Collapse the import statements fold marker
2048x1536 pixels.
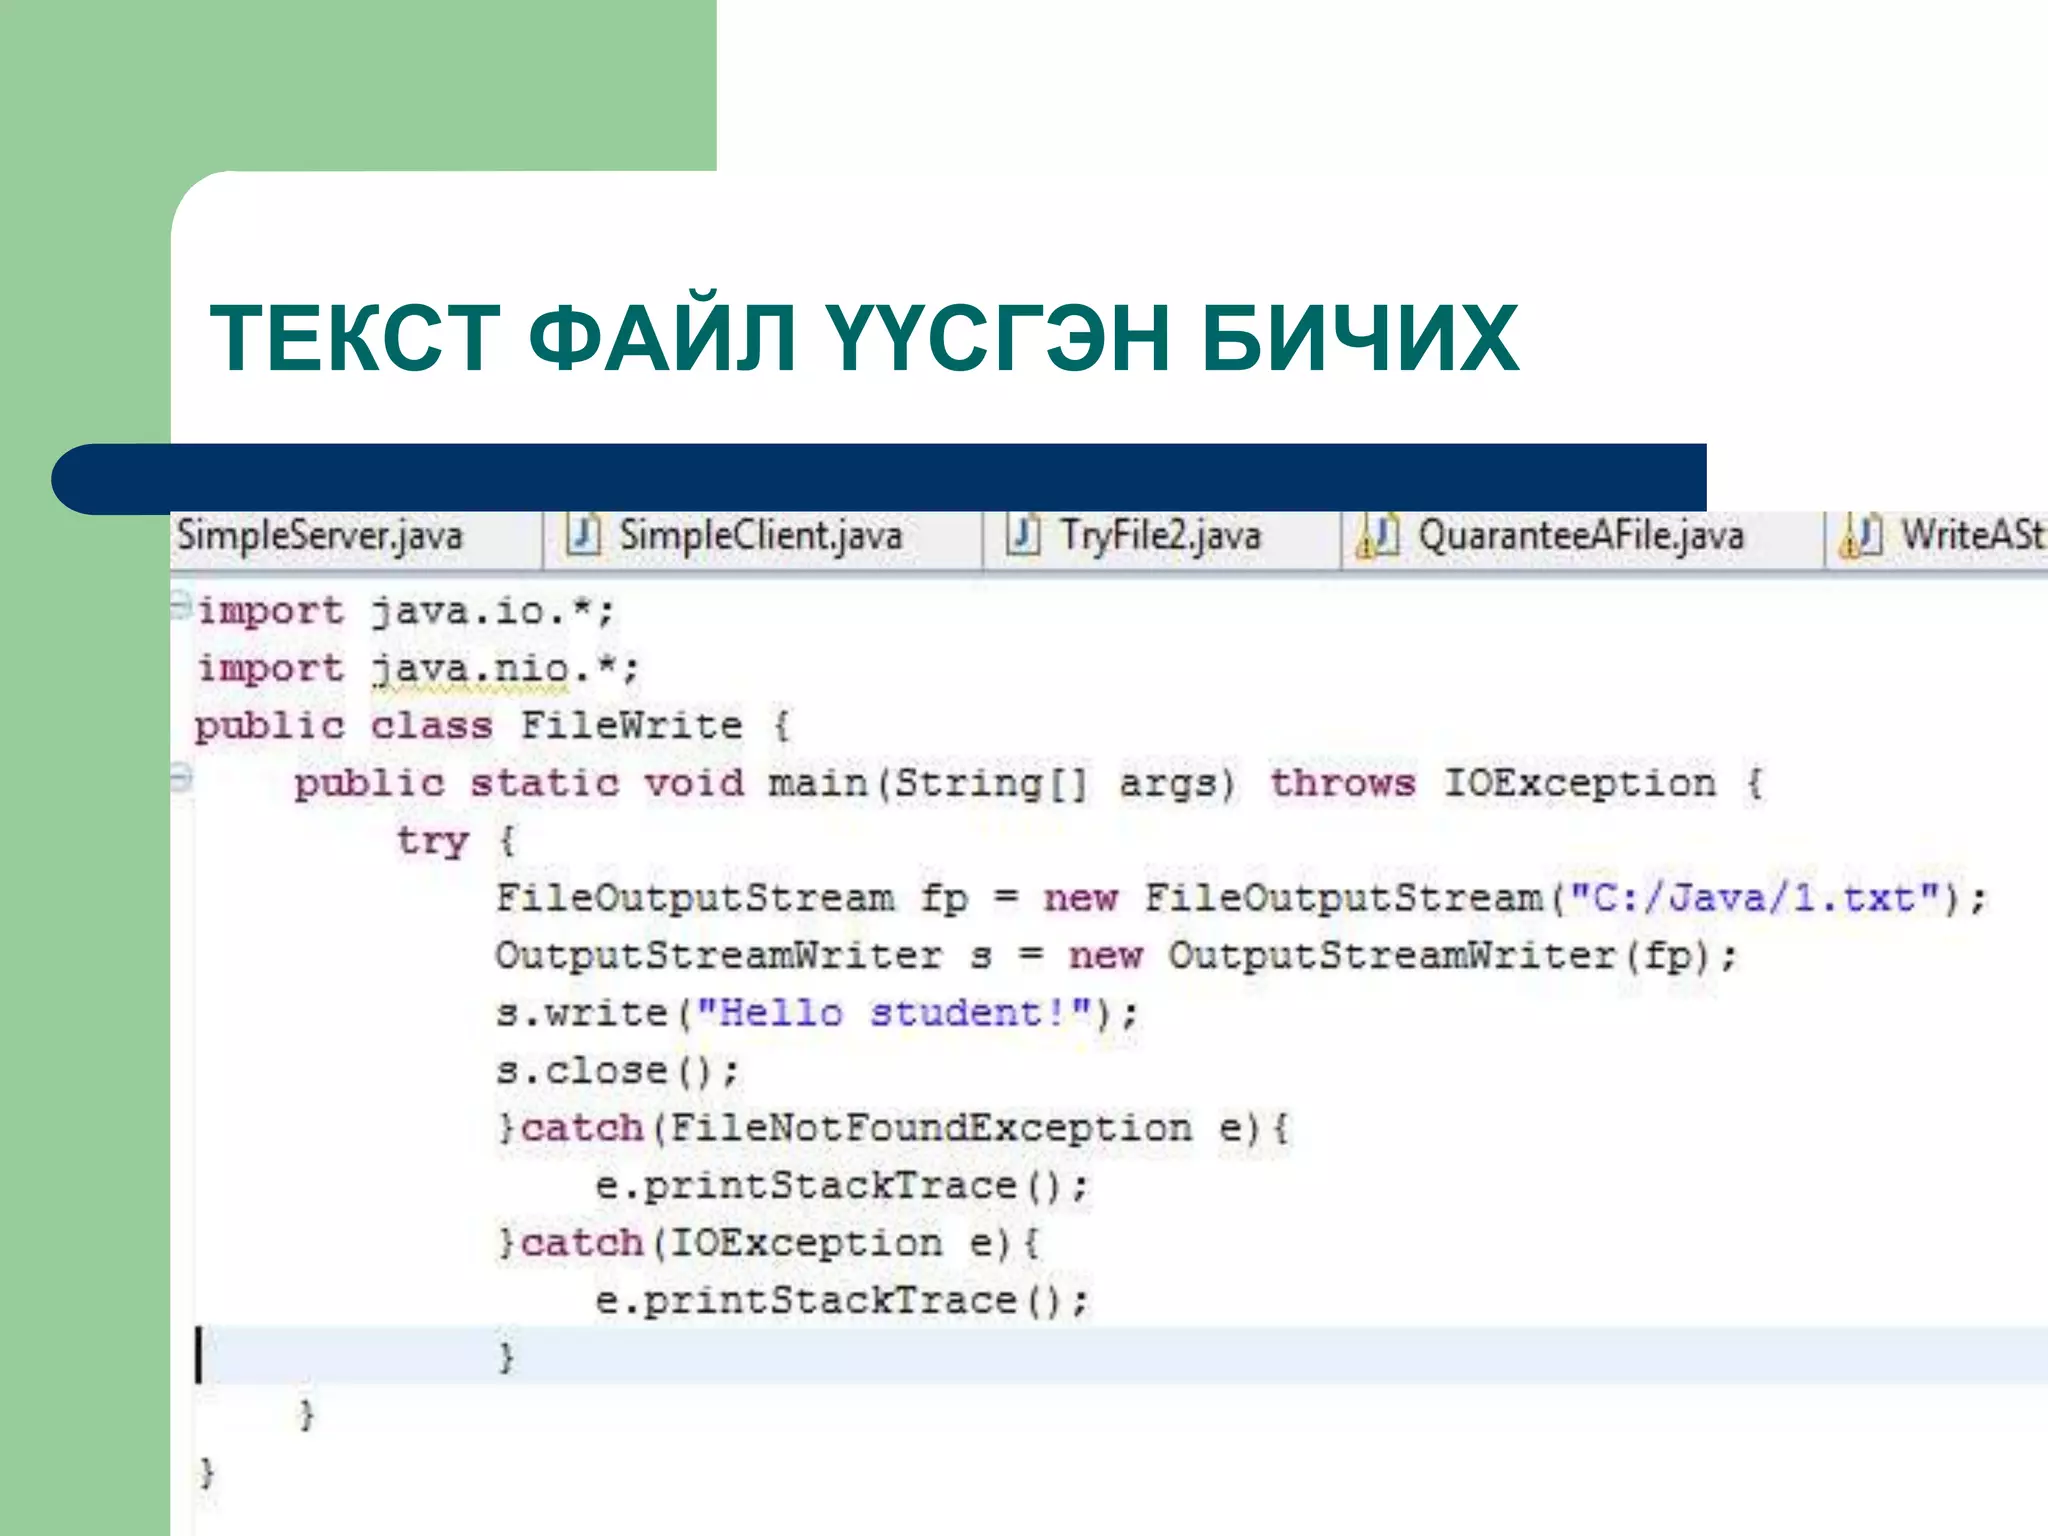(x=180, y=605)
